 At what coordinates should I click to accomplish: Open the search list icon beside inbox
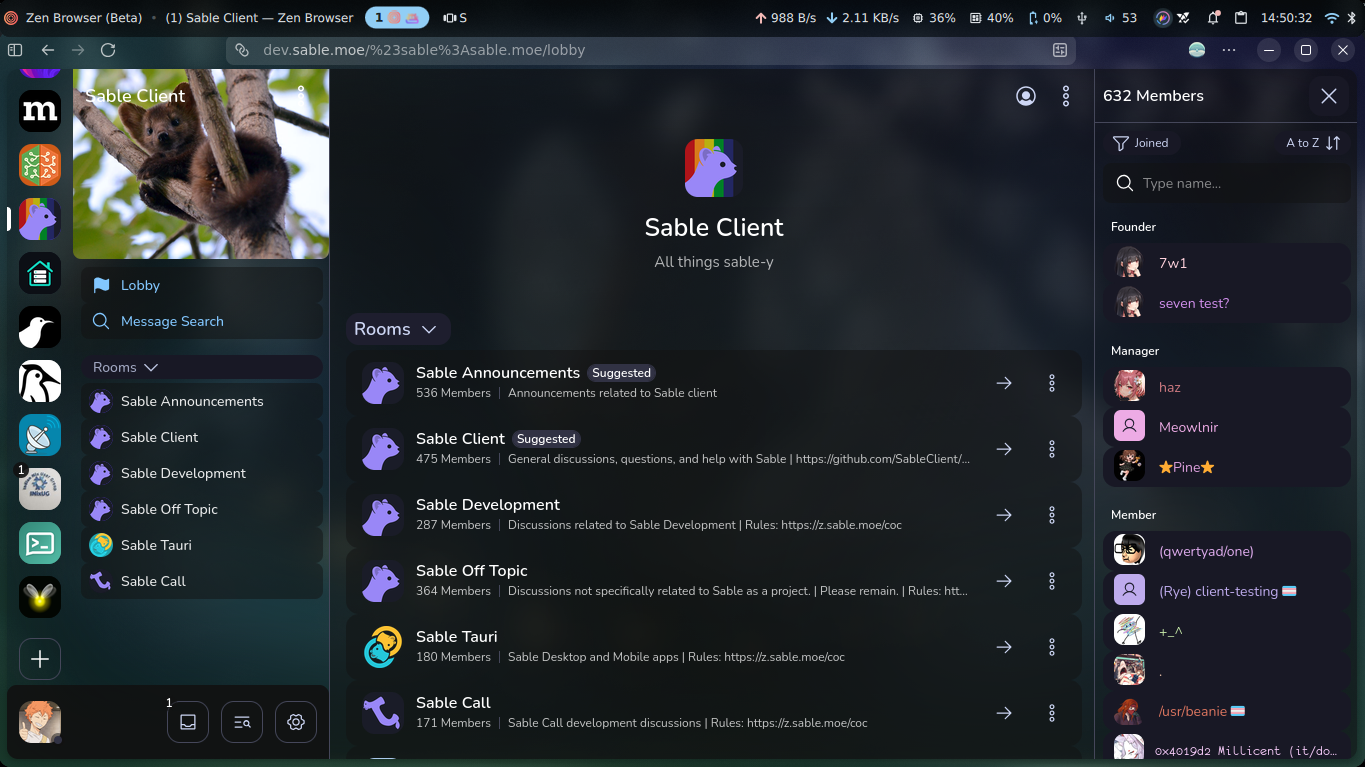tap(242, 722)
